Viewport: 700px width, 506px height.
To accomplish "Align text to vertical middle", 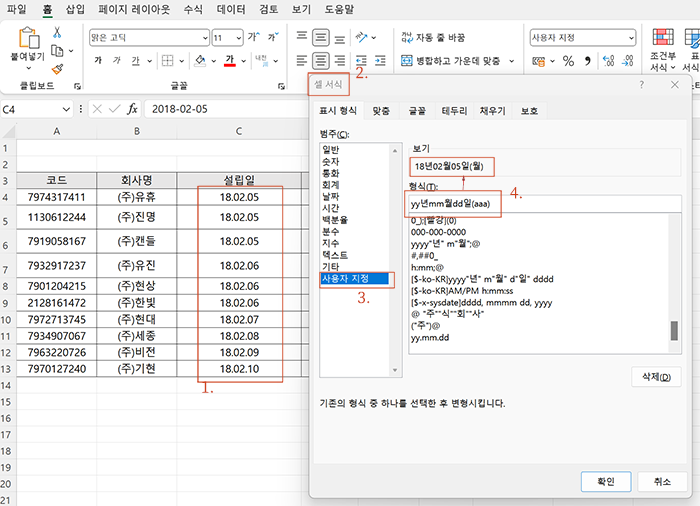I will [x=321, y=38].
